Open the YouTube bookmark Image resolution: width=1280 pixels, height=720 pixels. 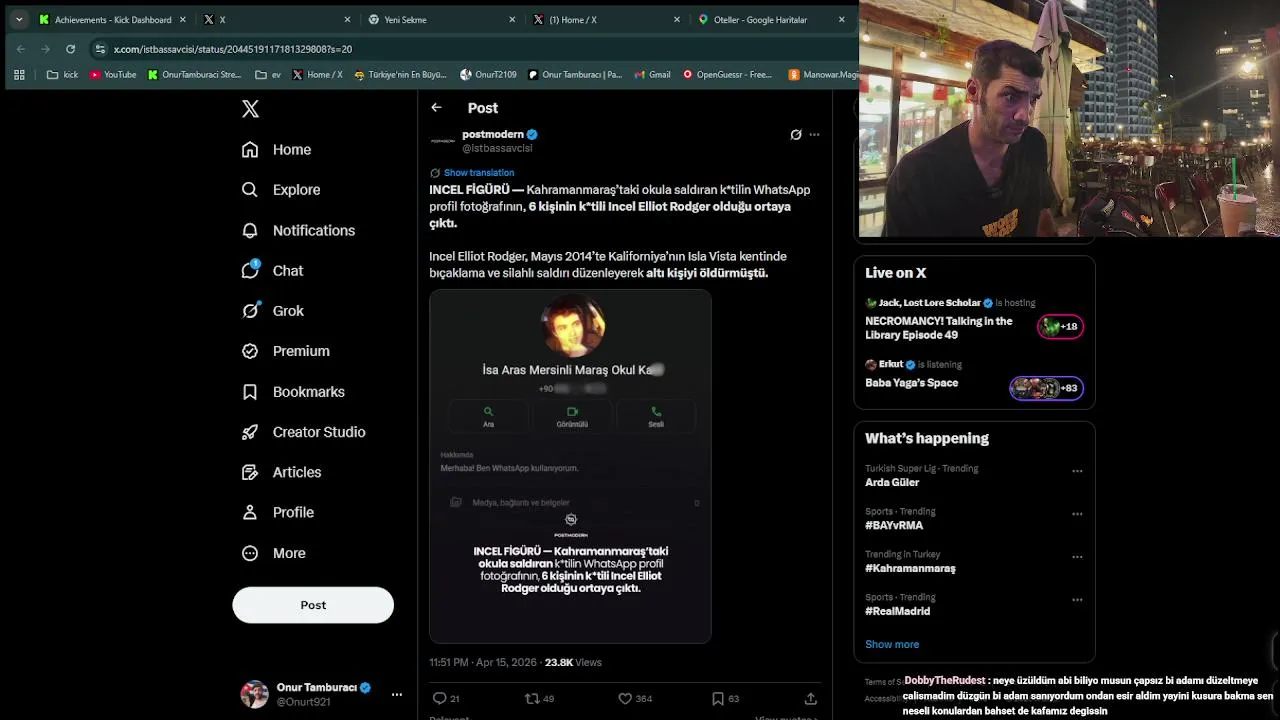coord(113,74)
